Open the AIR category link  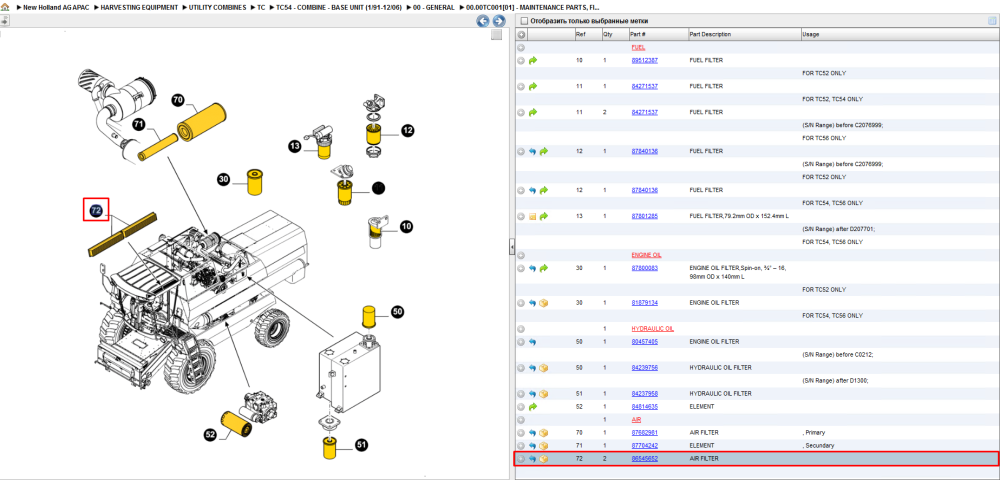[636, 420]
